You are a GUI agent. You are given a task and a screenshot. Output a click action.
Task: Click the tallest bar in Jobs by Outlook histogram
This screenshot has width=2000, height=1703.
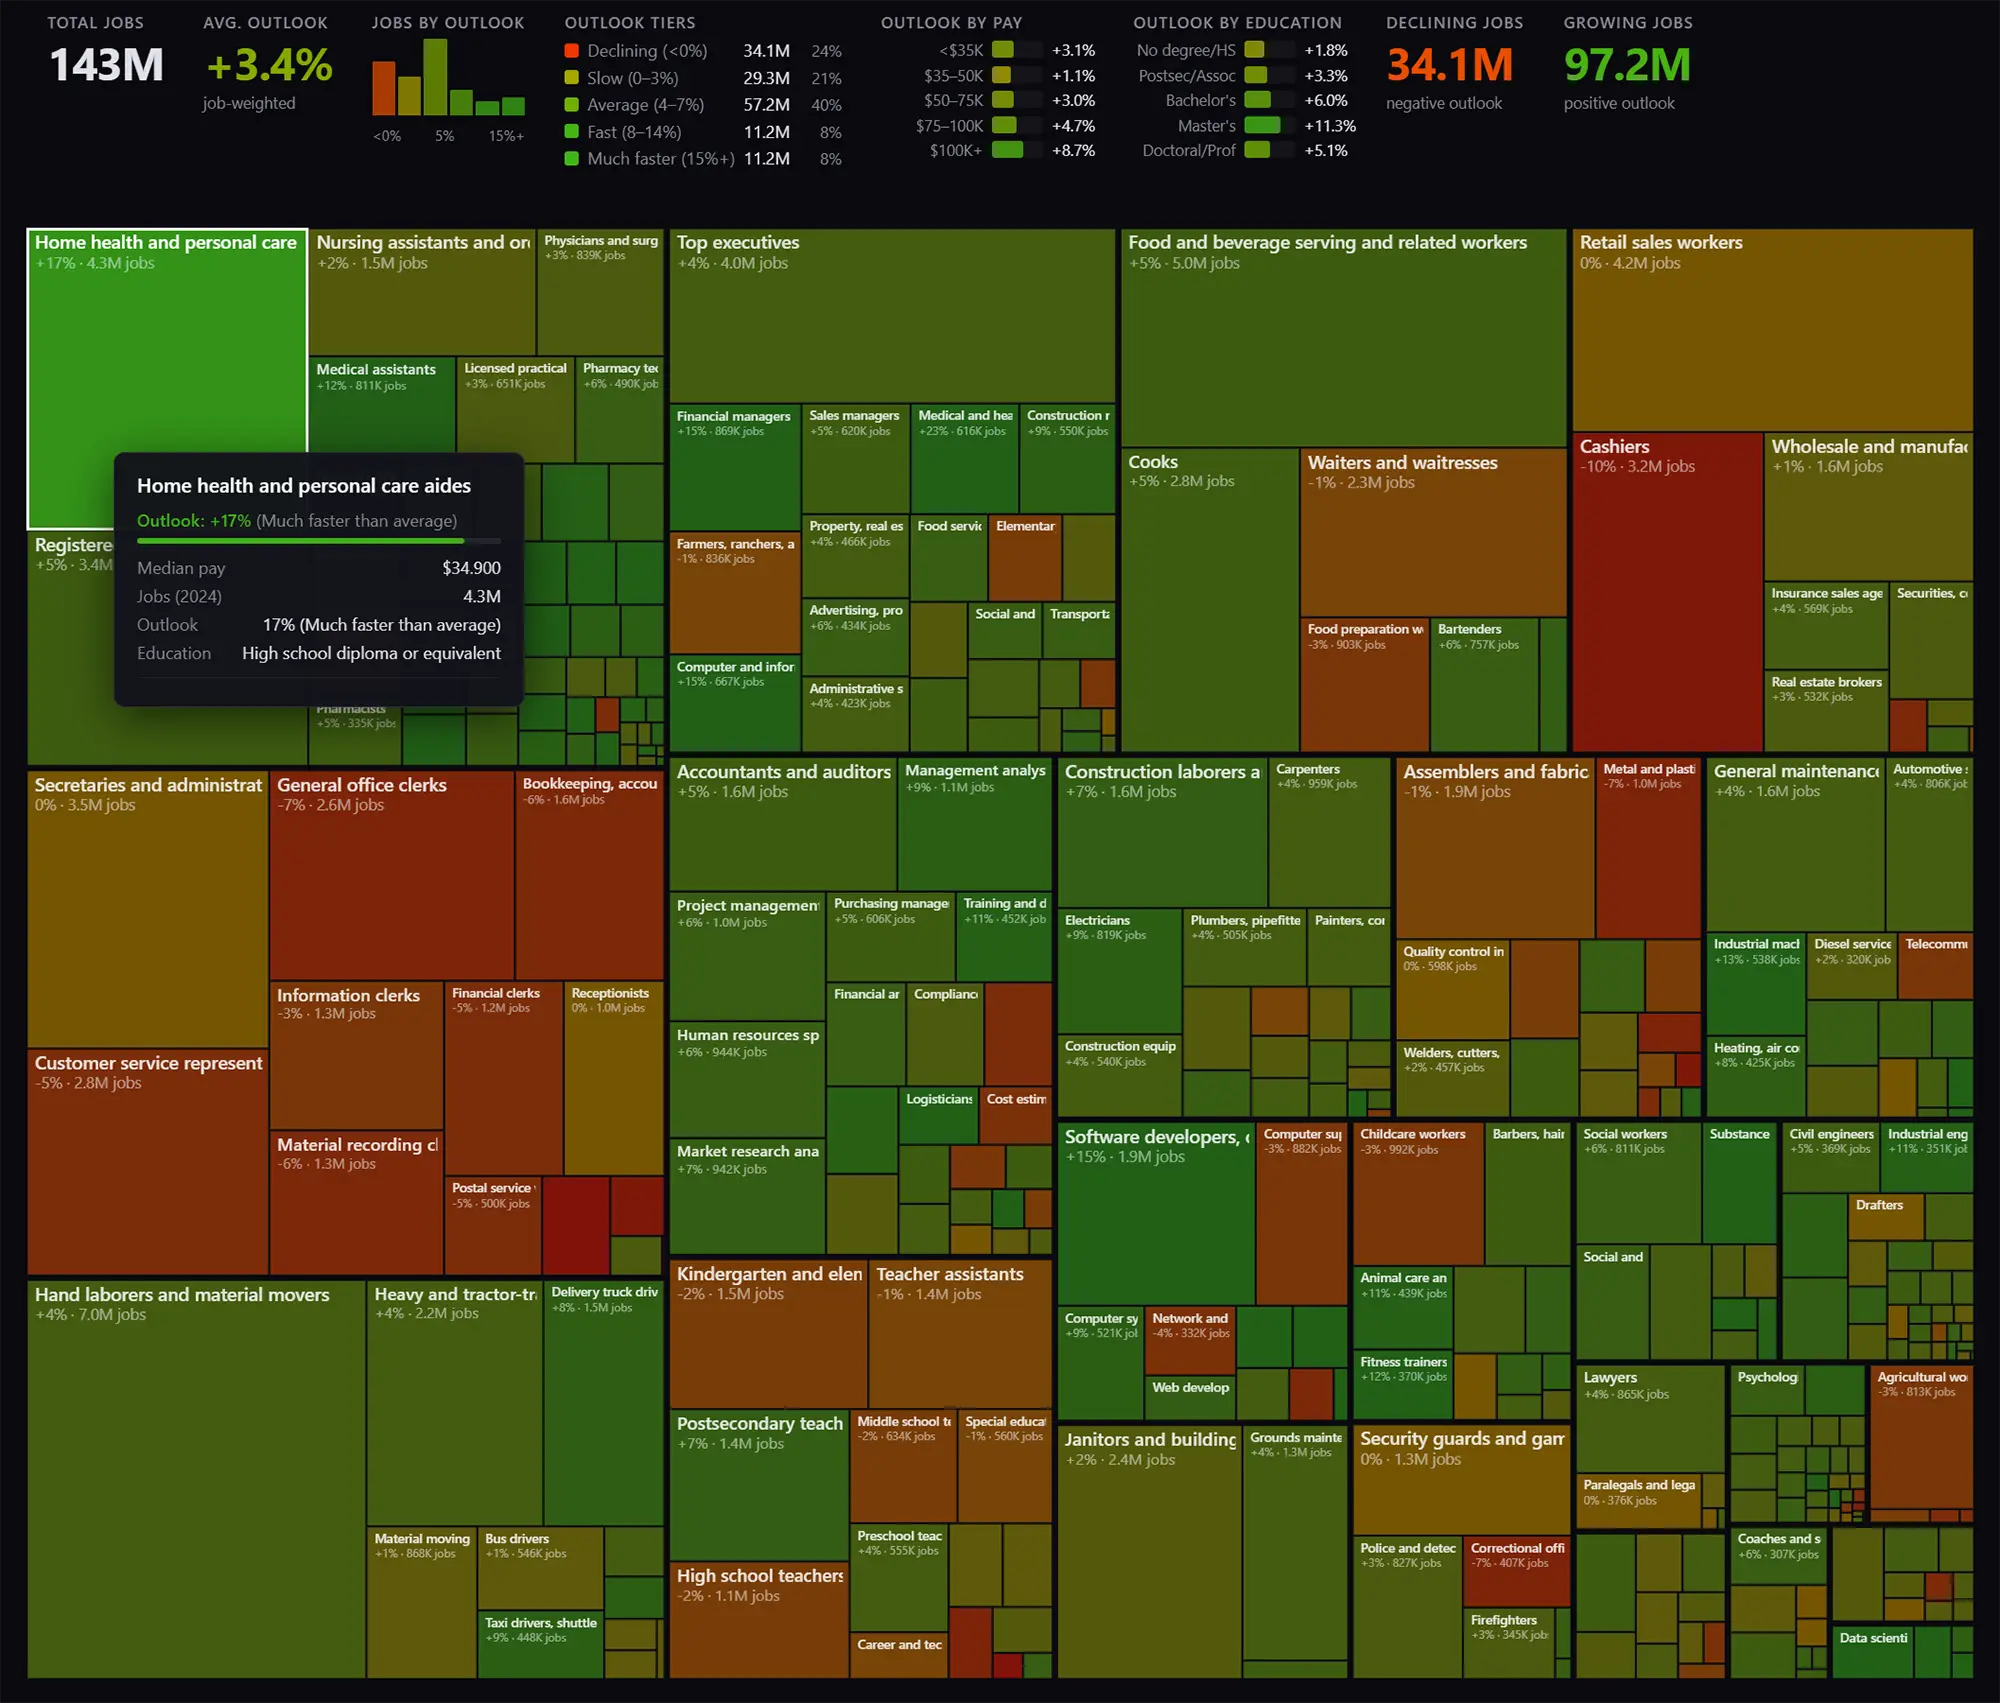point(435,77)
